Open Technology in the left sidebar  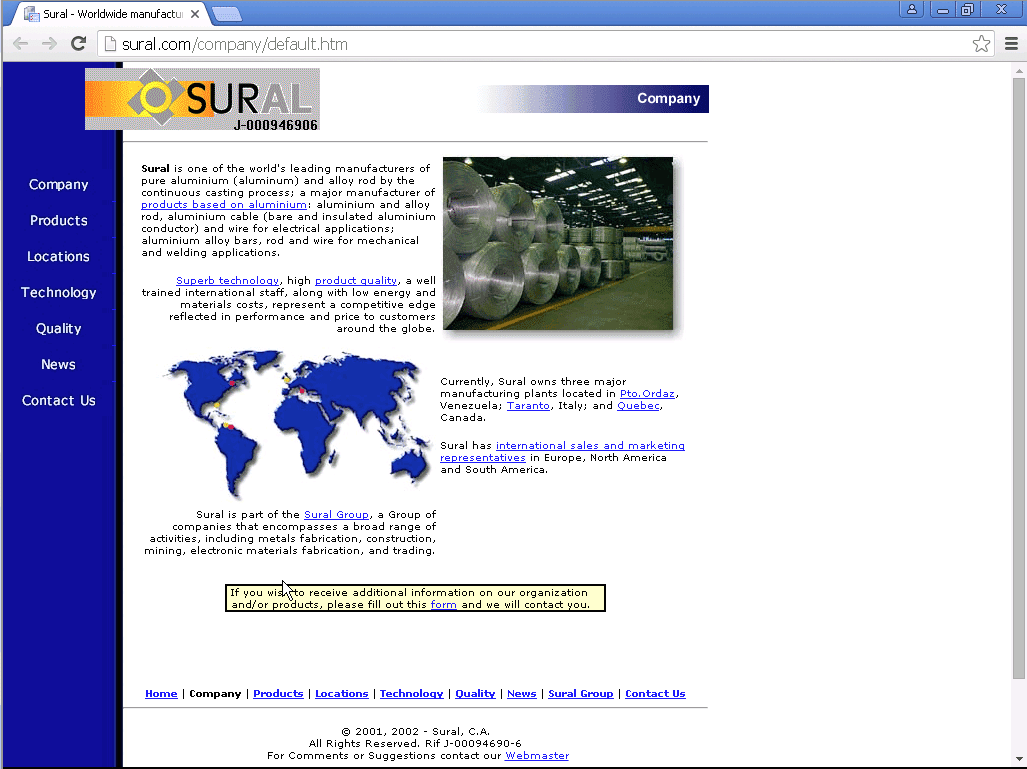pos(58,293)
